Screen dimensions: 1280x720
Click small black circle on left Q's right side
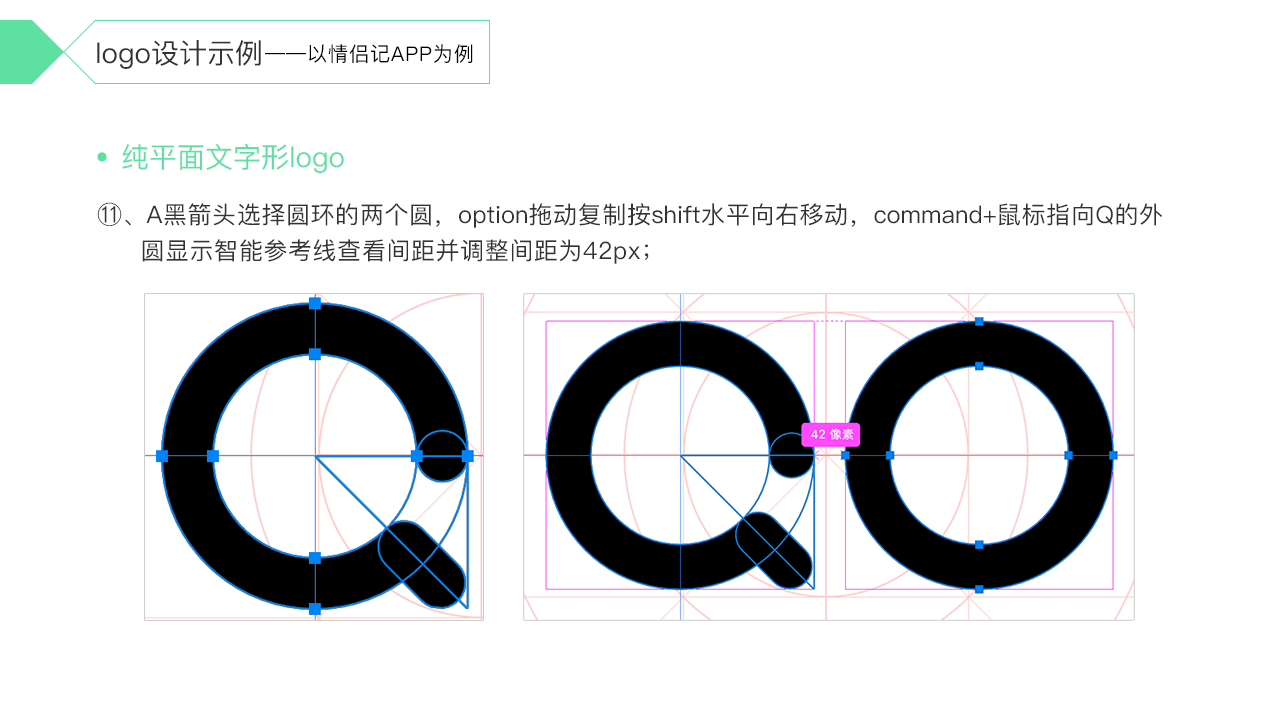(x=442, y=456)
